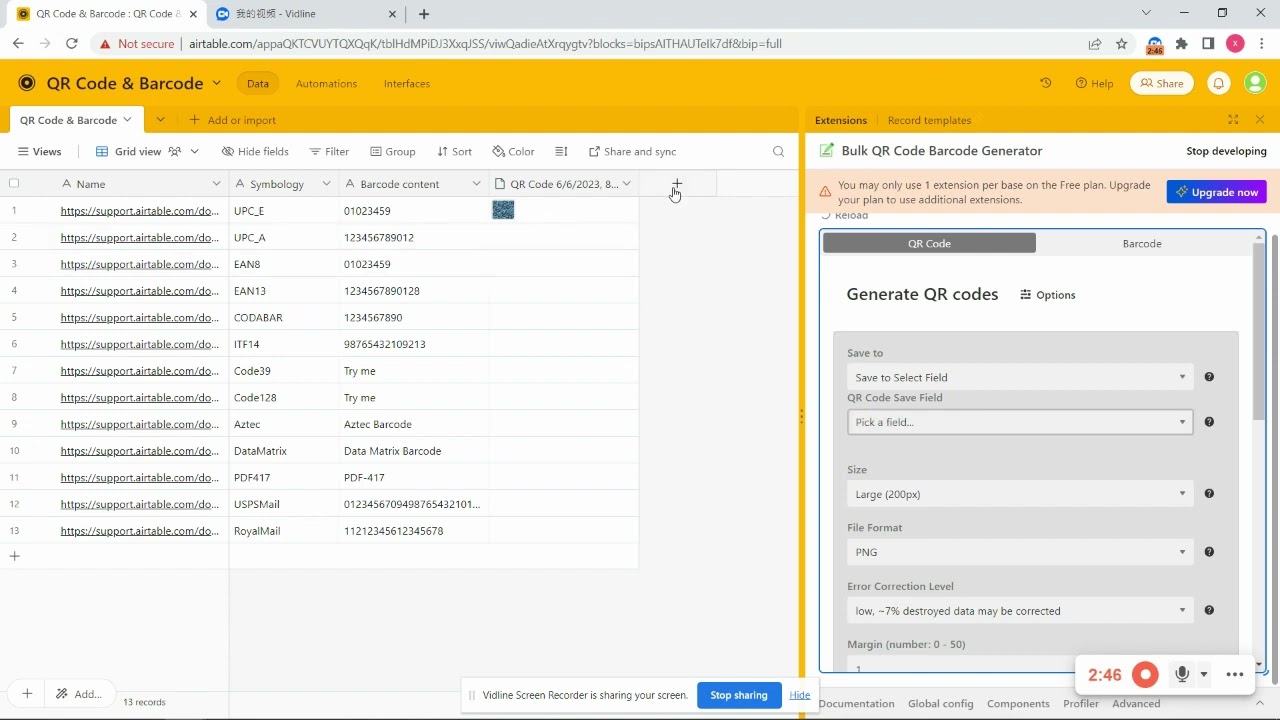Show help for Size option
1280x720 pixels.
1209,494
